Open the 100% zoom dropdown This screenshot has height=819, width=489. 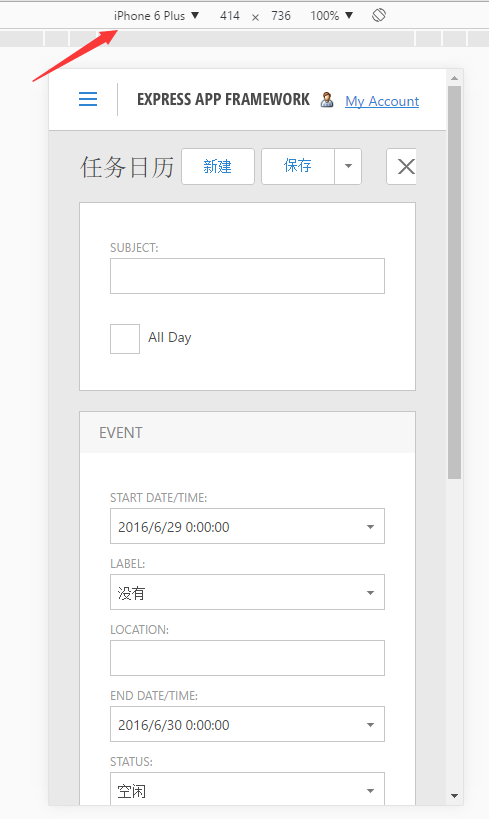pos(331,16)
